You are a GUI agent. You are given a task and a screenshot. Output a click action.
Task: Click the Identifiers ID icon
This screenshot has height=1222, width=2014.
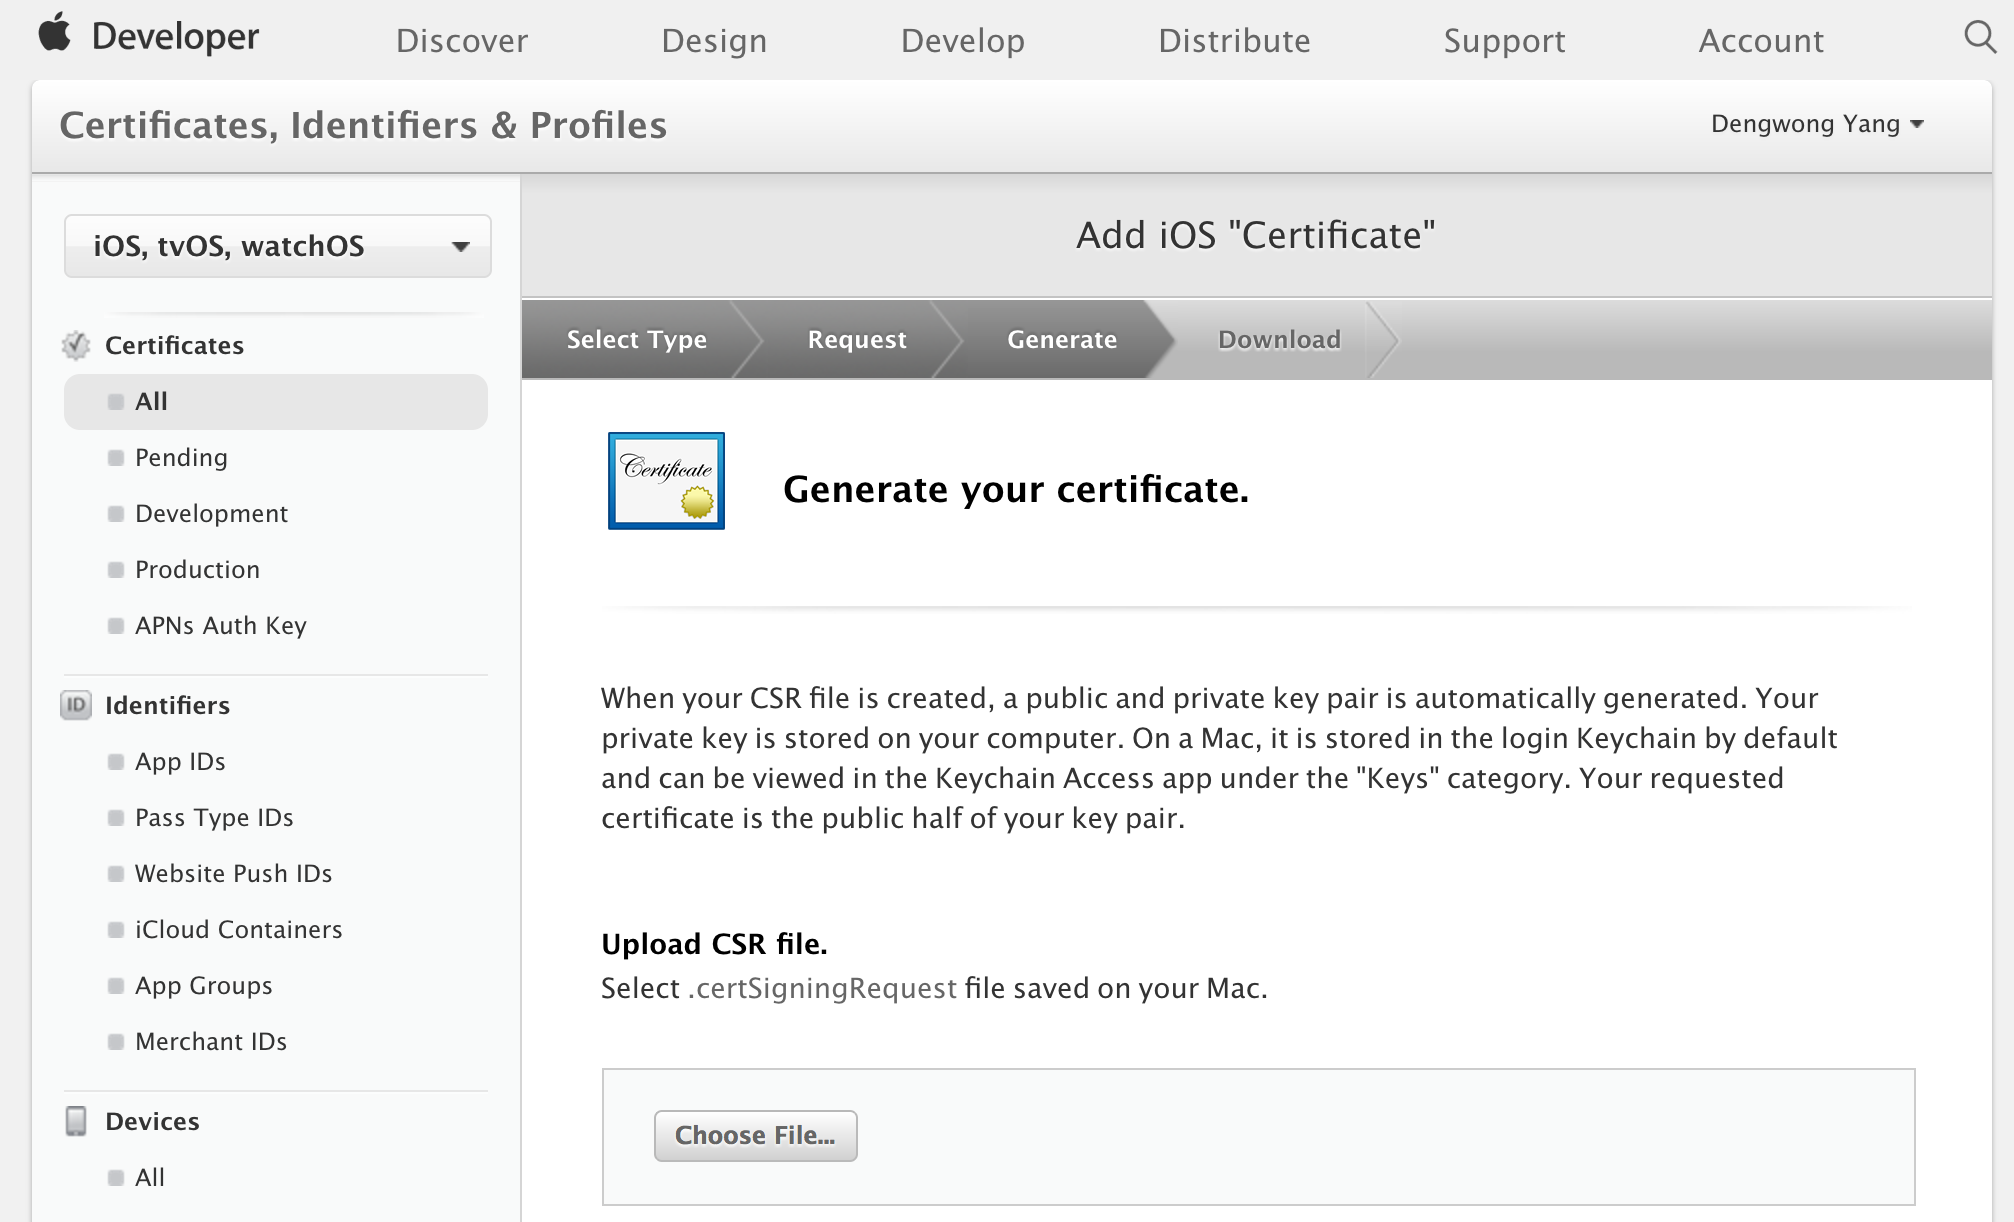point(76,705)
